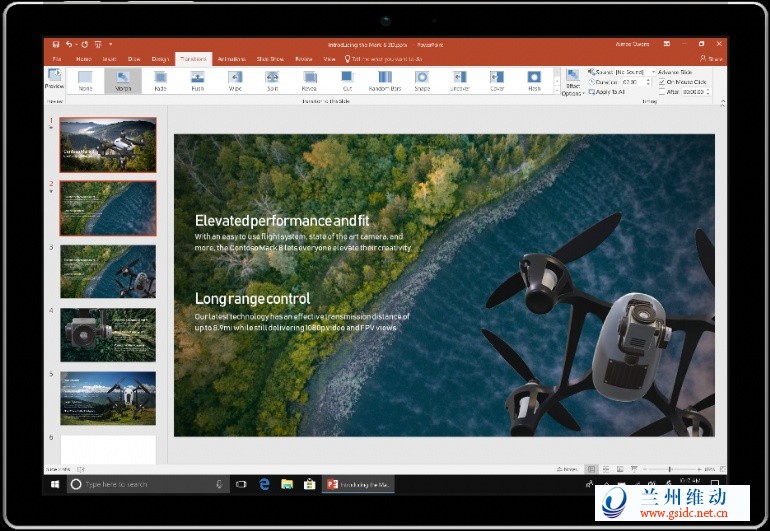The image size is (770, 531).
Task: Choose the Shape transition
Action: click(422, 80)
